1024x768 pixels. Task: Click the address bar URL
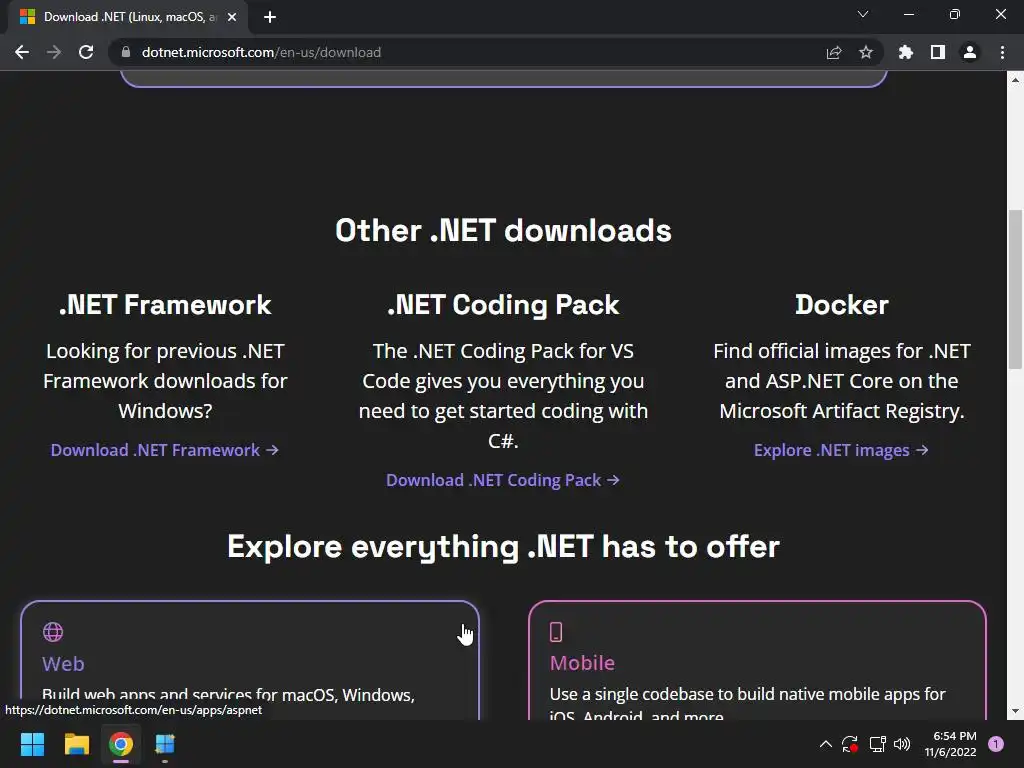[x=261, y=52]
